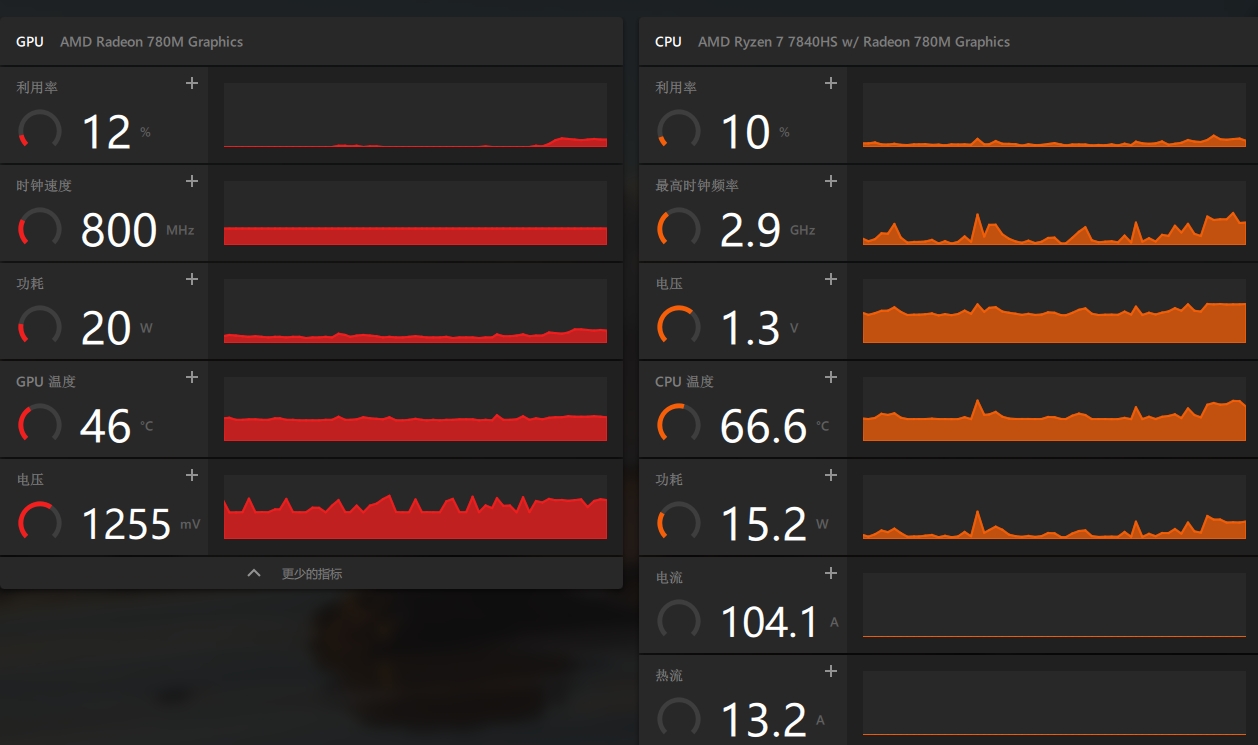Click the AMD Radeon 780M Graphics header
This screenshot has width=1258, height=745.
coord(151,42)
